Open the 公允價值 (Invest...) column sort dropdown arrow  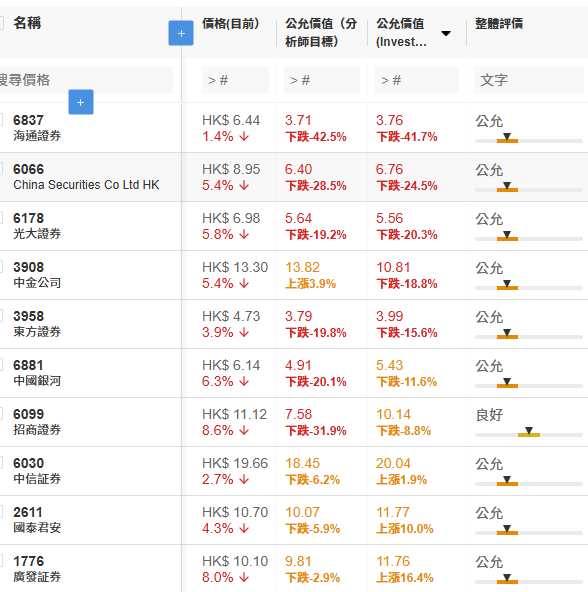click(446, 33)
